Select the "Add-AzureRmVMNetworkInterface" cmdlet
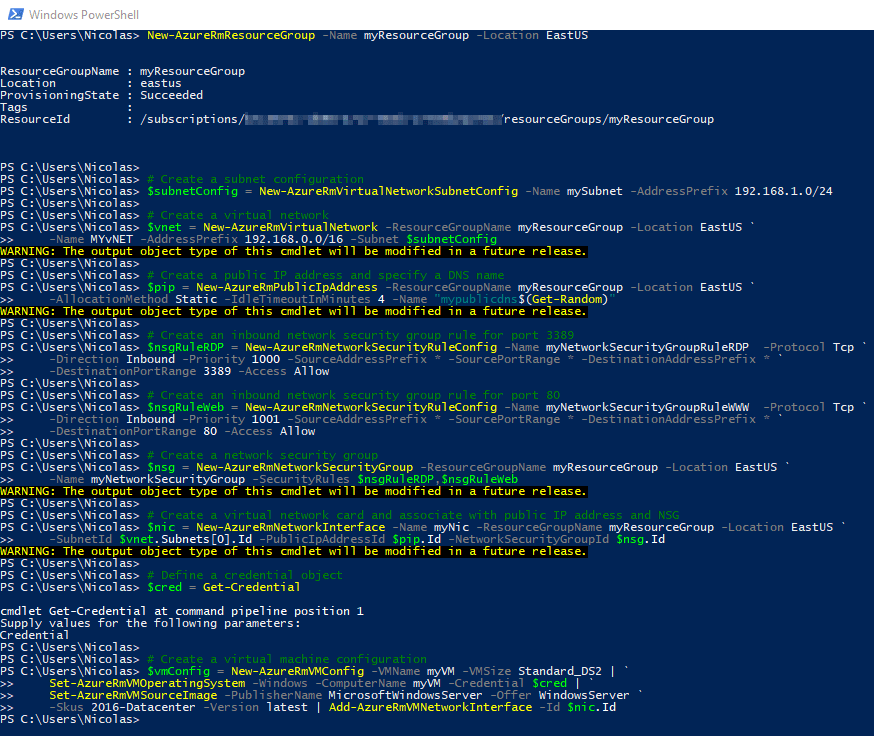Image resolution: width=874 pixels, height=736 pixels. [430, 708]
